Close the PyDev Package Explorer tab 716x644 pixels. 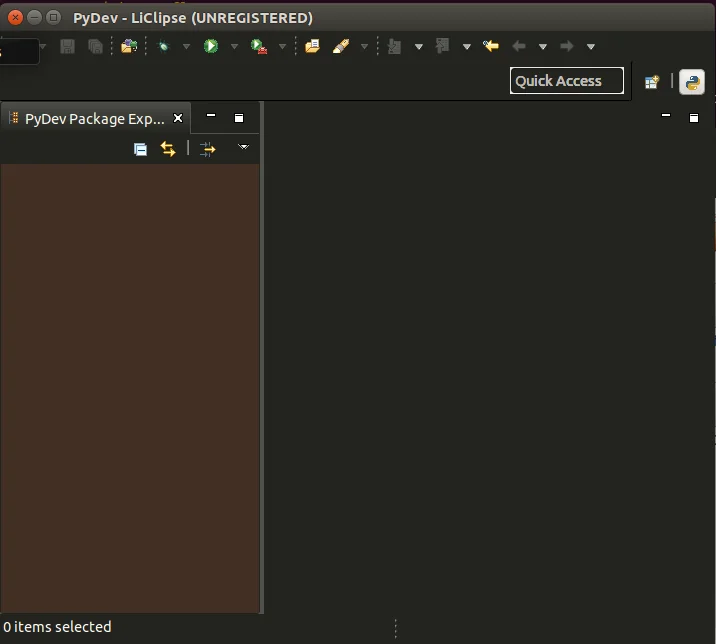(x=178, y=119)
